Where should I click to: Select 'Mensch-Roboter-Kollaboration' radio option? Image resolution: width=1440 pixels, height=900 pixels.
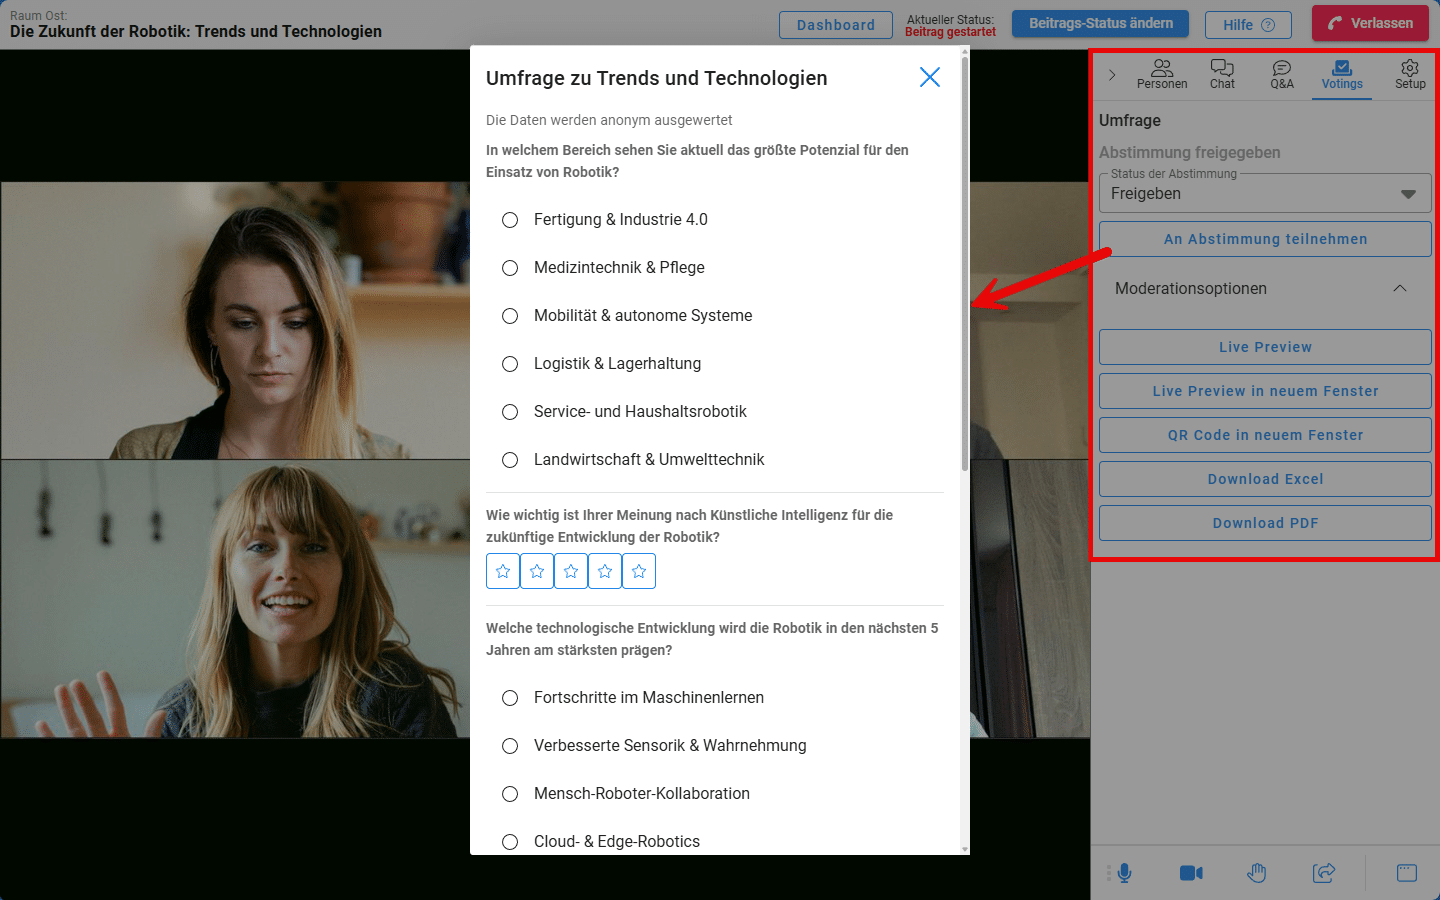click(x=510, y=794)
